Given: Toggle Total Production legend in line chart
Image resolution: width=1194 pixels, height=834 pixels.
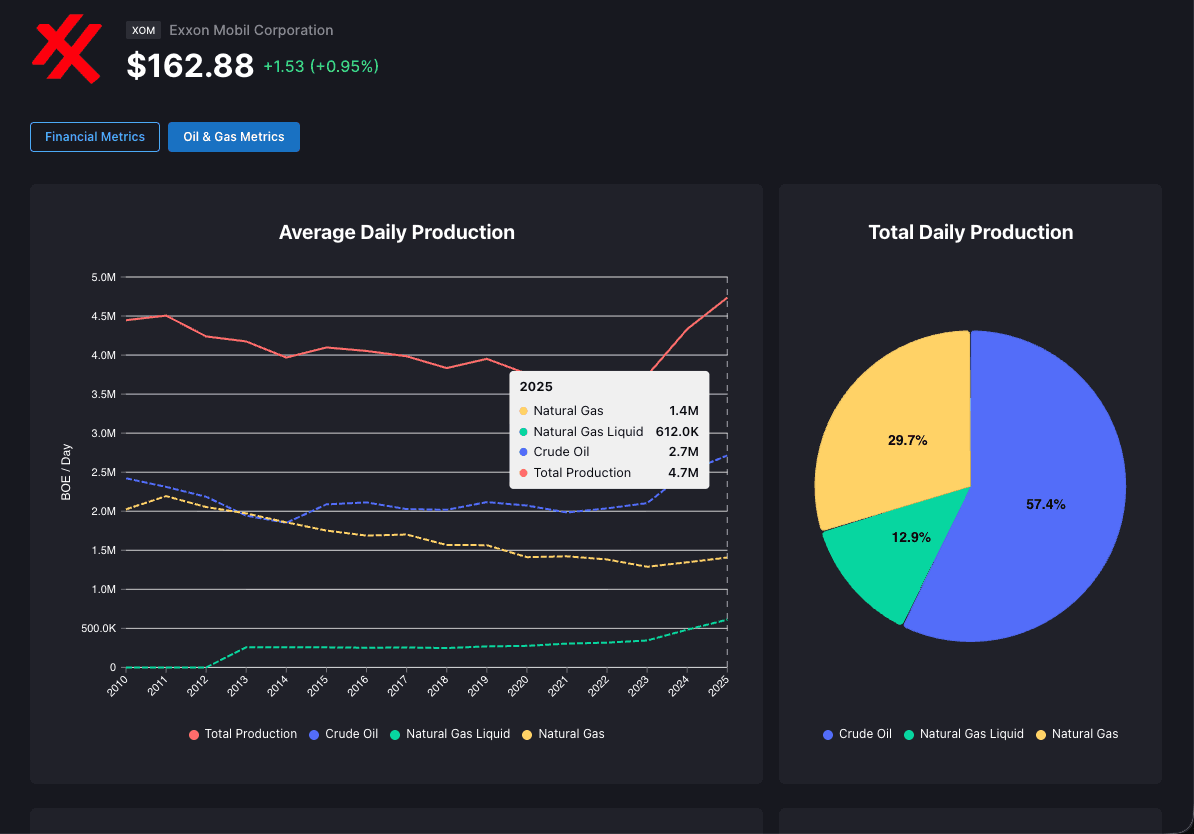Looking at the screenshot, I should pyautogui.click(x=243, y=734).
